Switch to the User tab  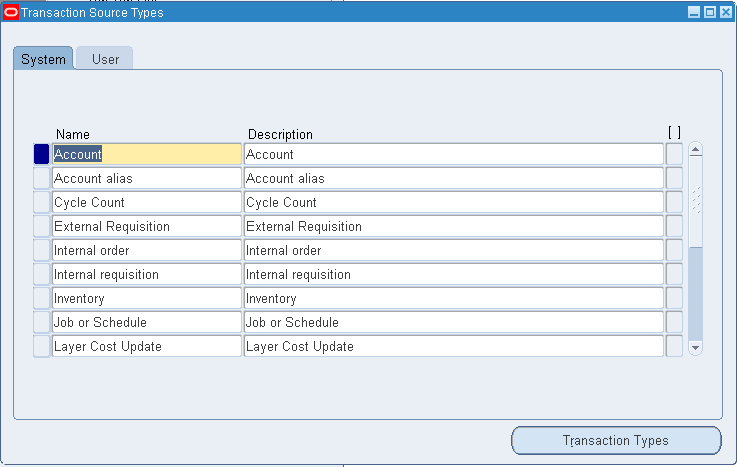pyautogui.click(x=105, y=59)
